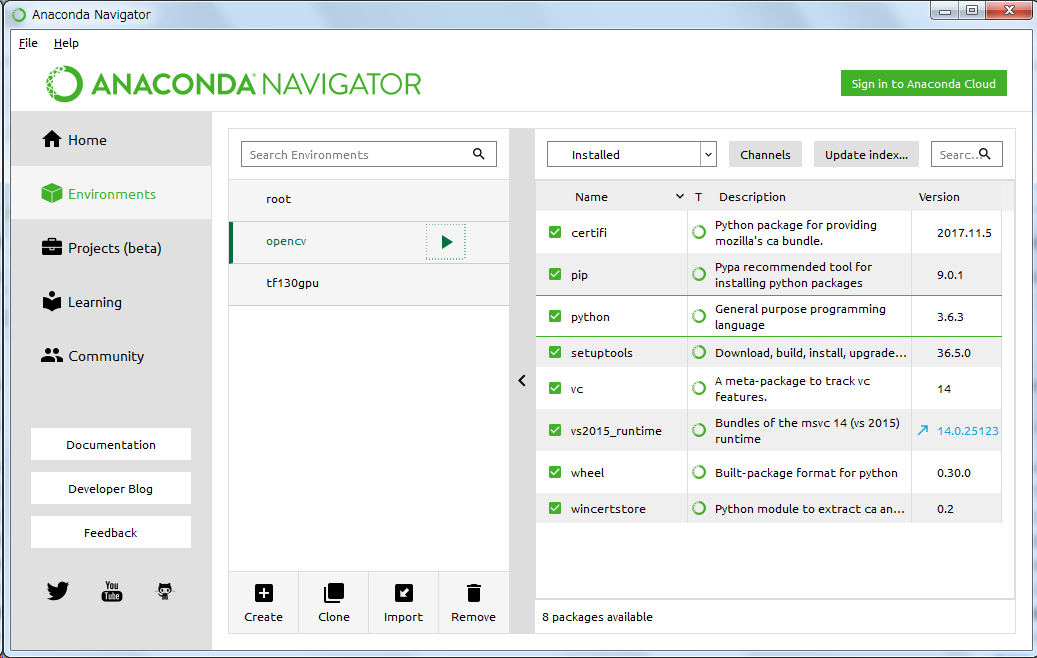Open the File menu
The width and height of the screenshot is (1037, 658).
[28, 43]
